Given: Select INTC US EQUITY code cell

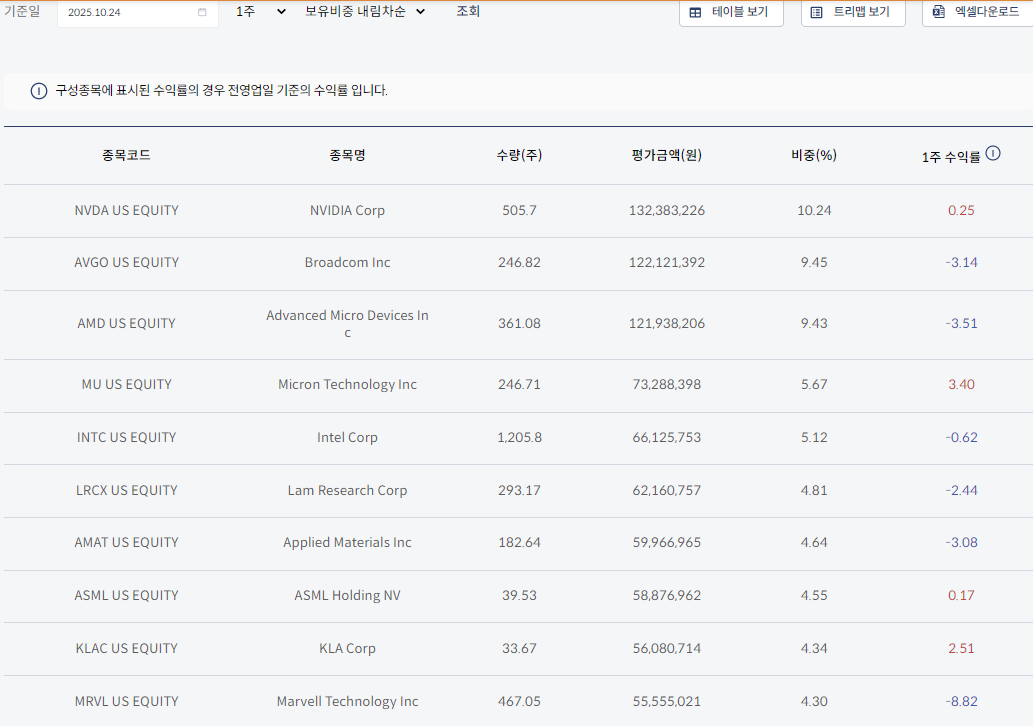Looking at the screenshot, I should pyautogui.click(x=126, y=437).
